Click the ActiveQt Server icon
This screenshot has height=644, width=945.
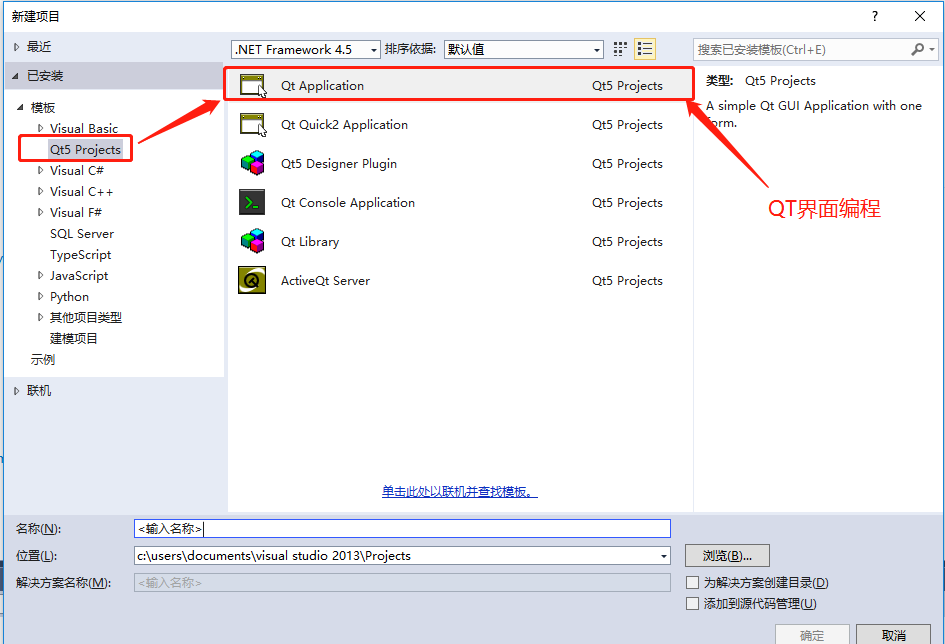tap(252, 280)
